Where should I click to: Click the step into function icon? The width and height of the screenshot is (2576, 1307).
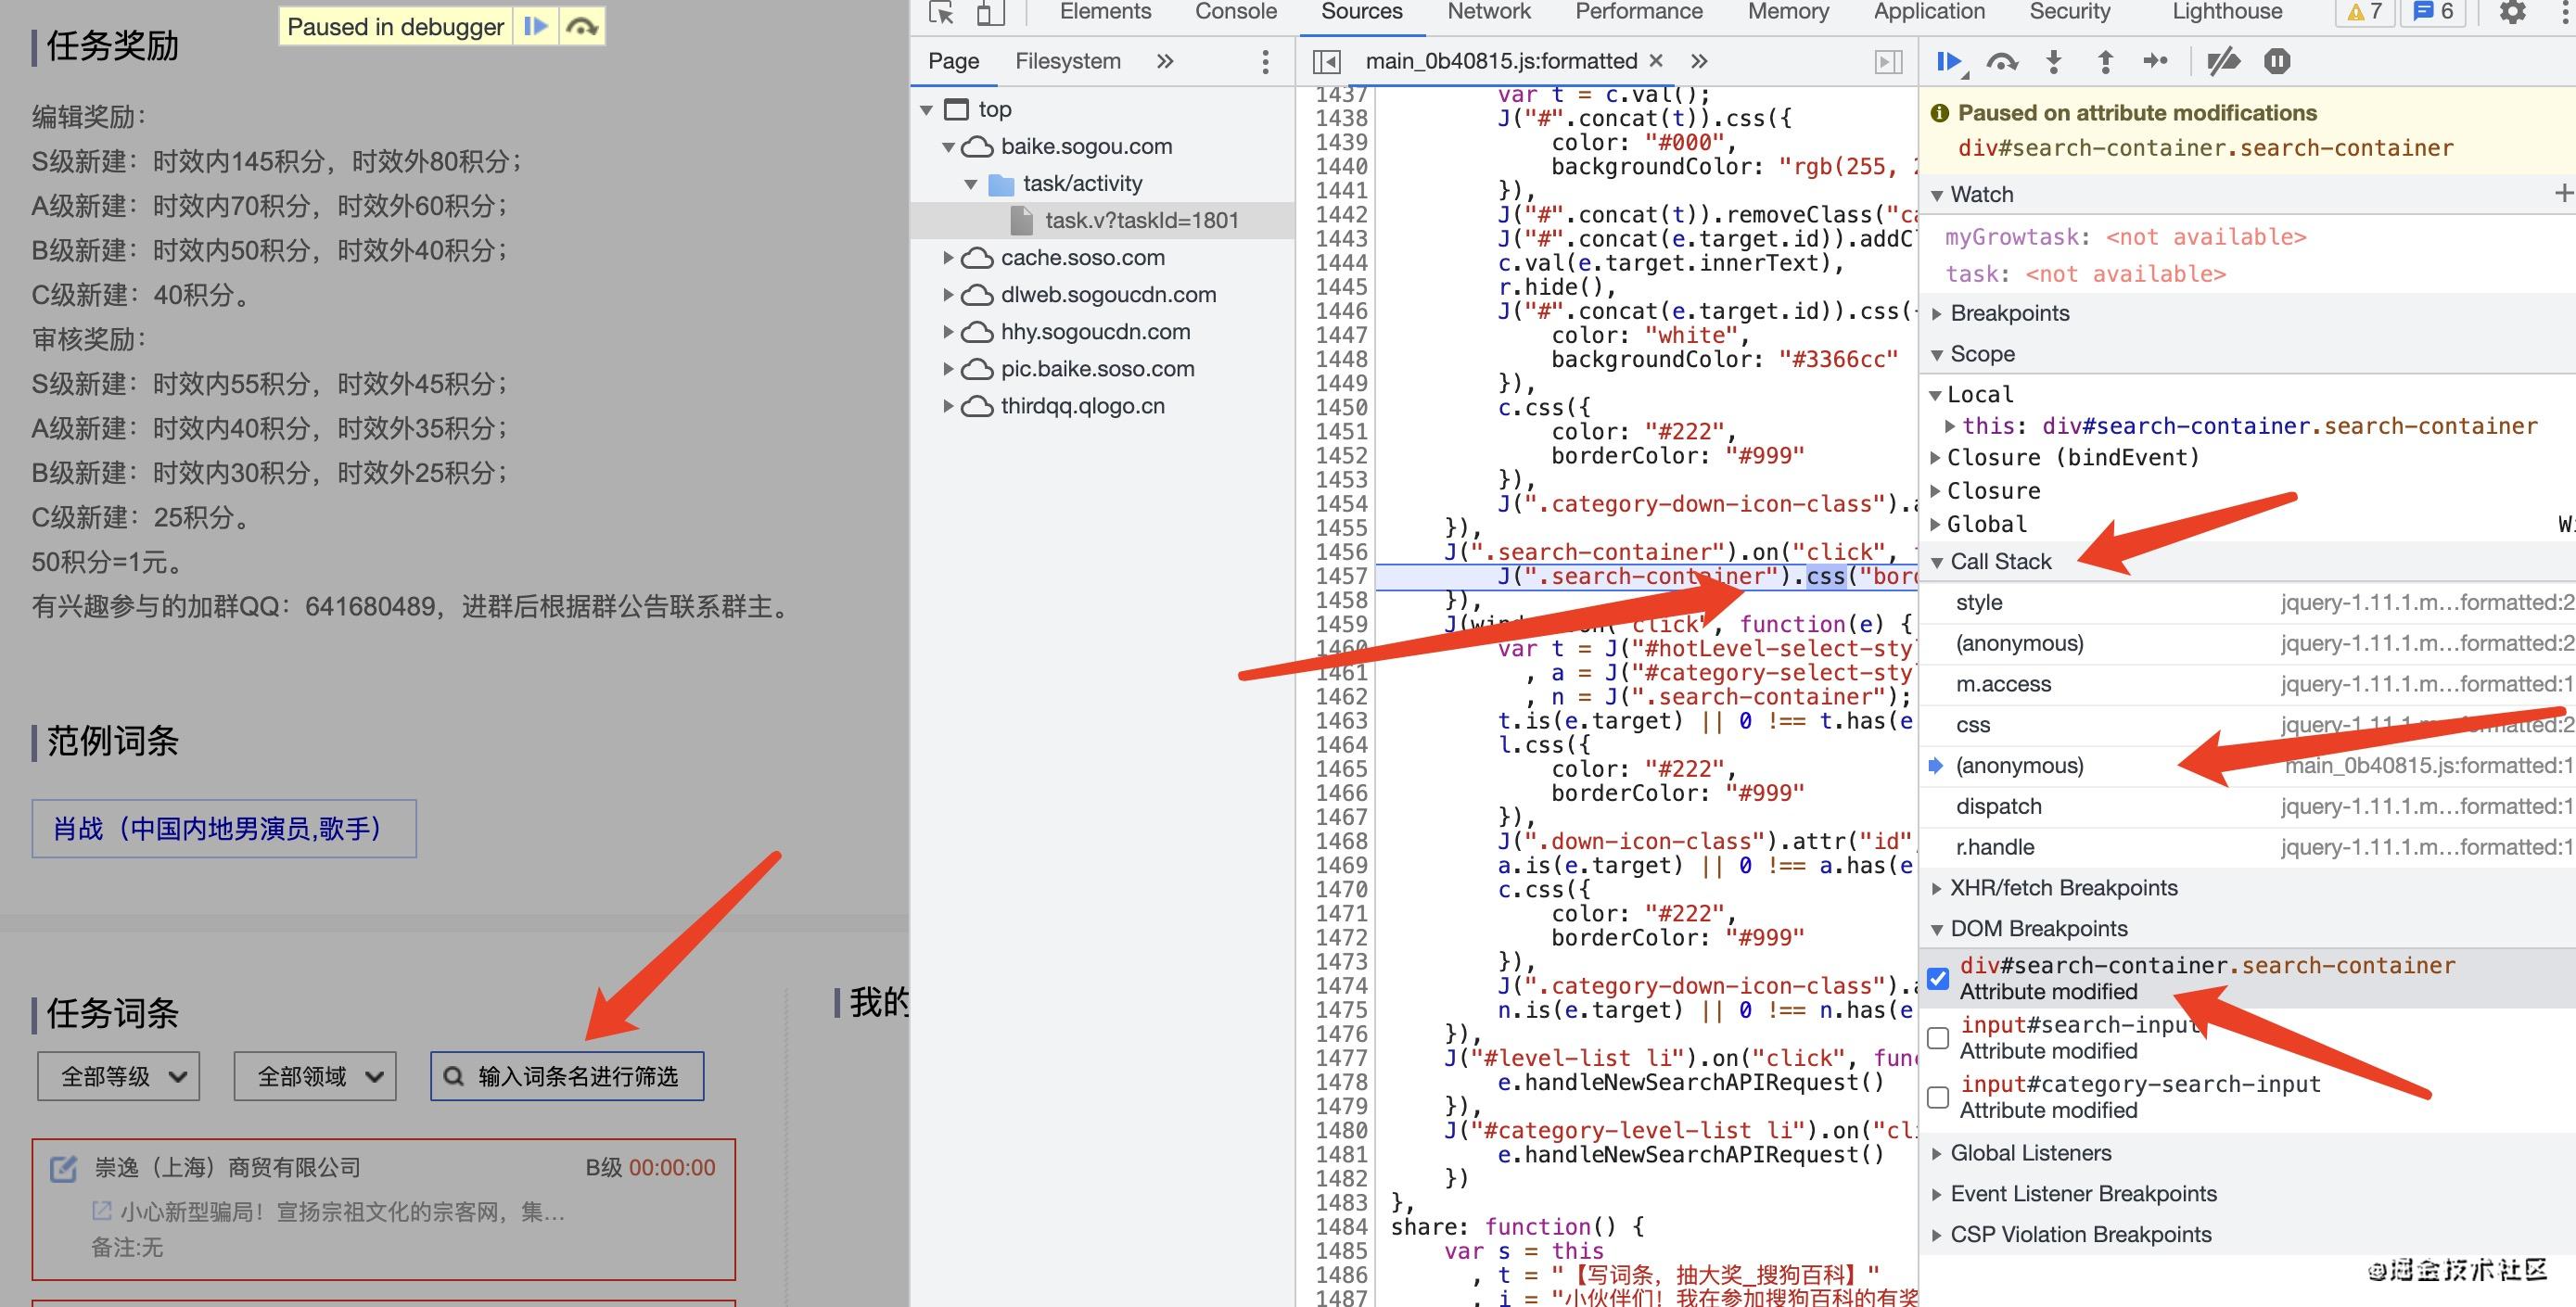pos(2053,61)
